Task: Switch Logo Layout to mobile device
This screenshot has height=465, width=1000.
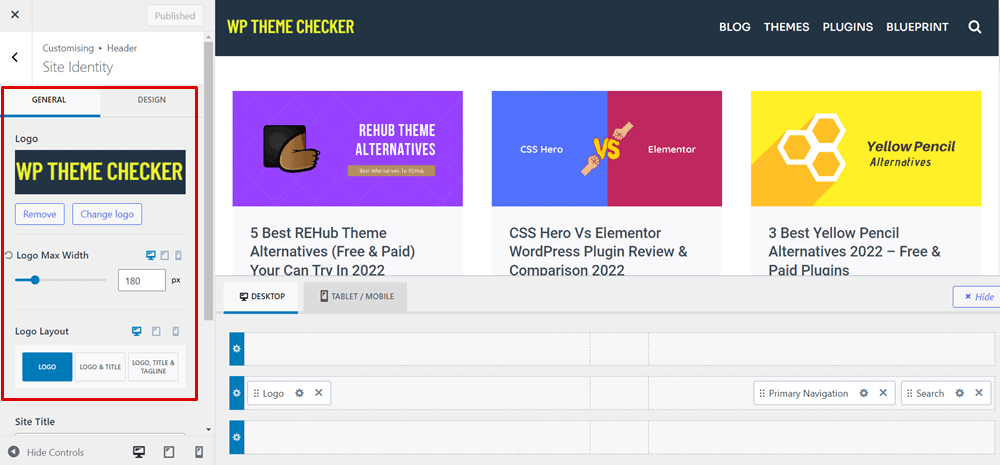Action: click(x=176, y=331)
